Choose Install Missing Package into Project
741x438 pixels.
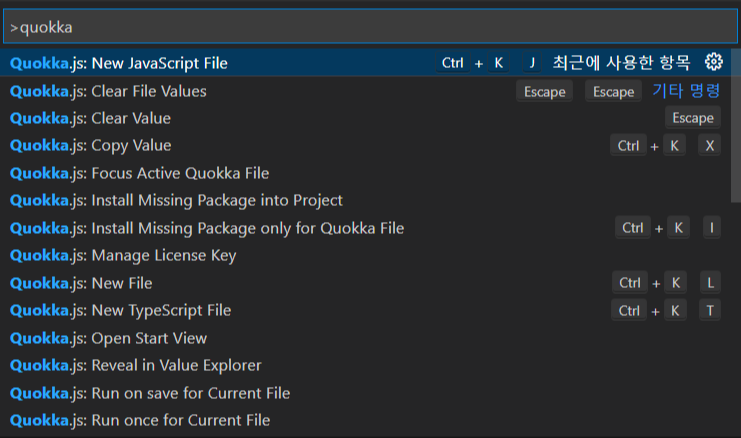(x=365, y=200)
